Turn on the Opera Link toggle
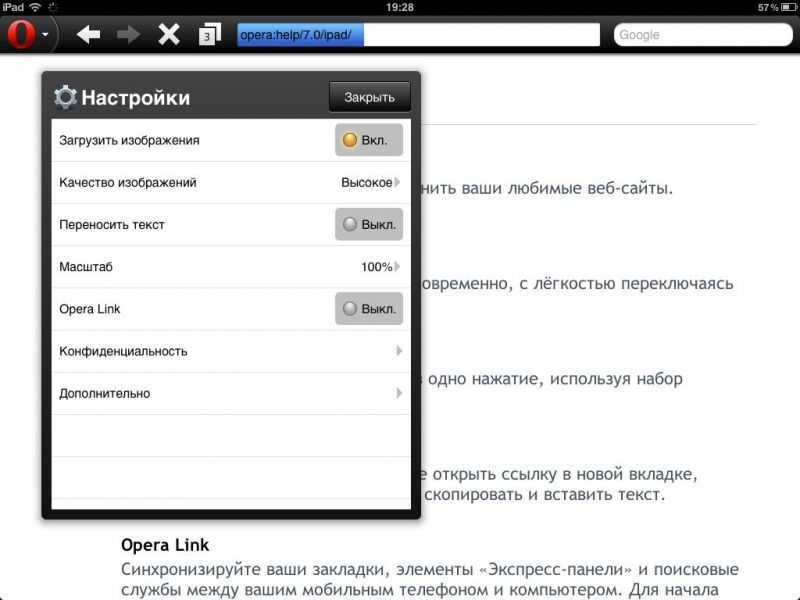 click(368, 309)
